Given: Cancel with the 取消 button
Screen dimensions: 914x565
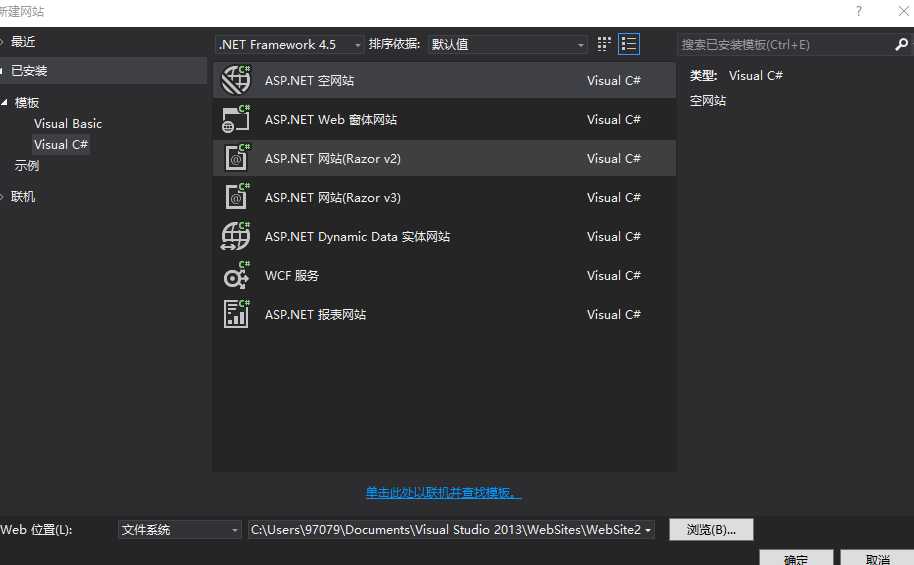Looking at the screenshot, I should pyautogui.click(x=877, y=557).
